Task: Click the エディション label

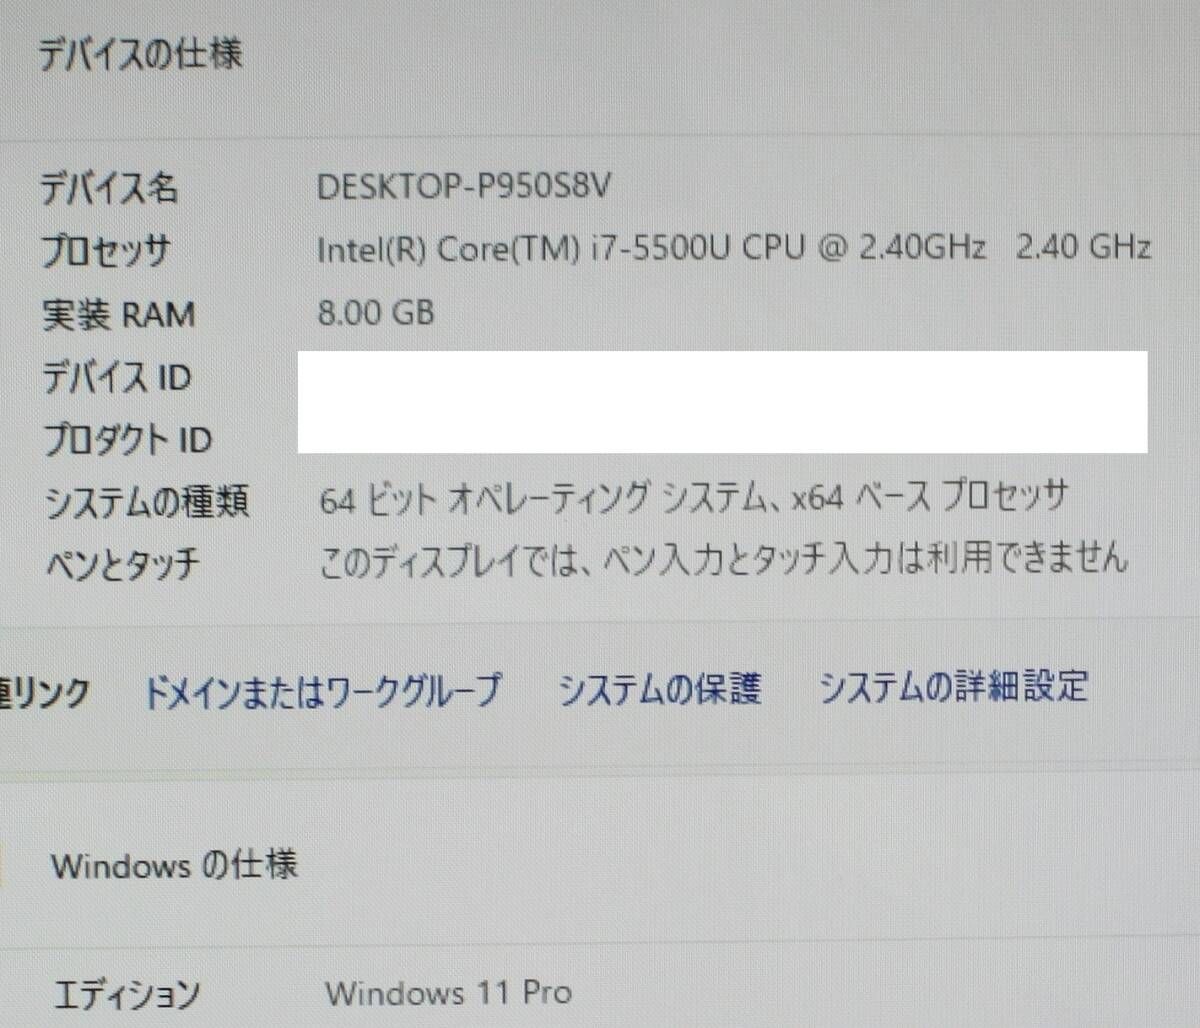Action: [126, 994]
